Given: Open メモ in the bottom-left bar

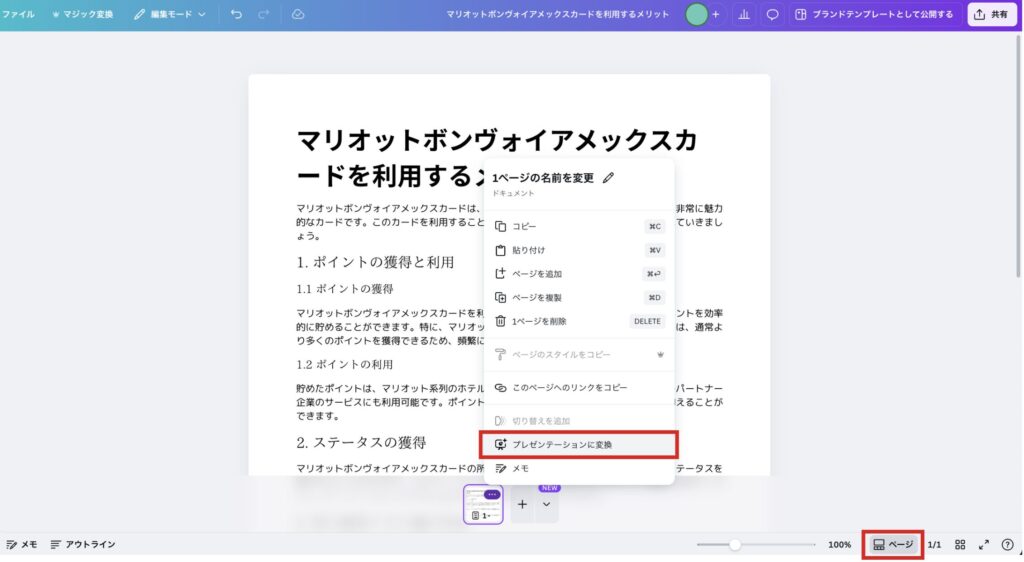Looking at the screenshot, I should click(21, 544).
